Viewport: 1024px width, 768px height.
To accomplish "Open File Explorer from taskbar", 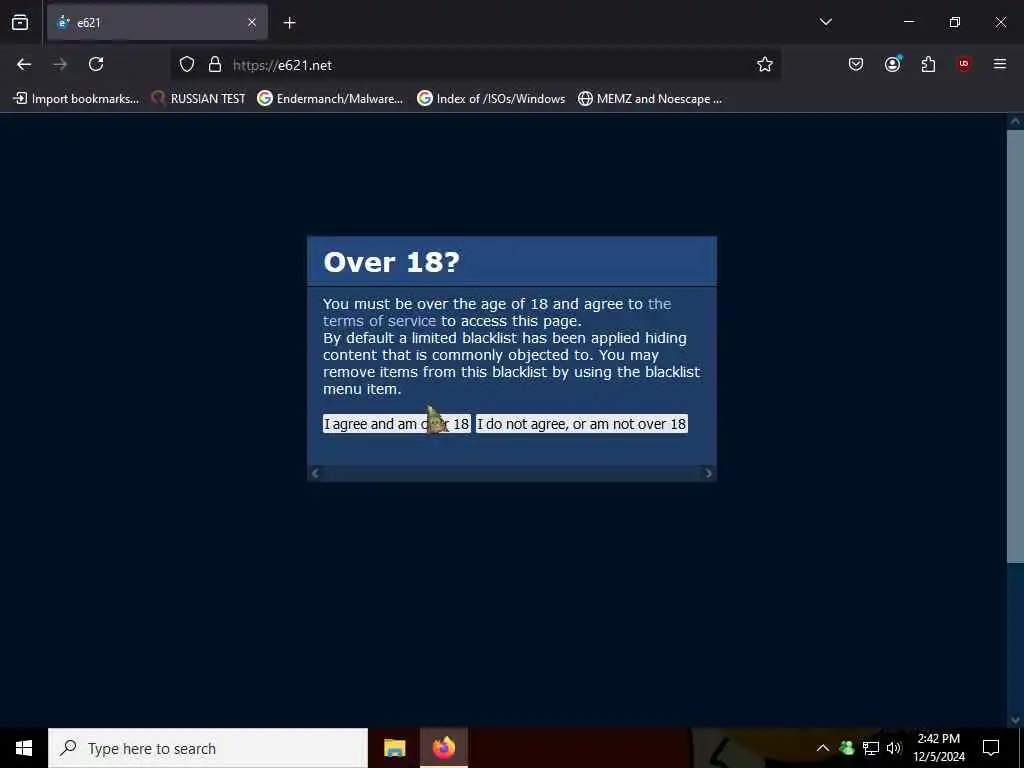I will point(394,748).
